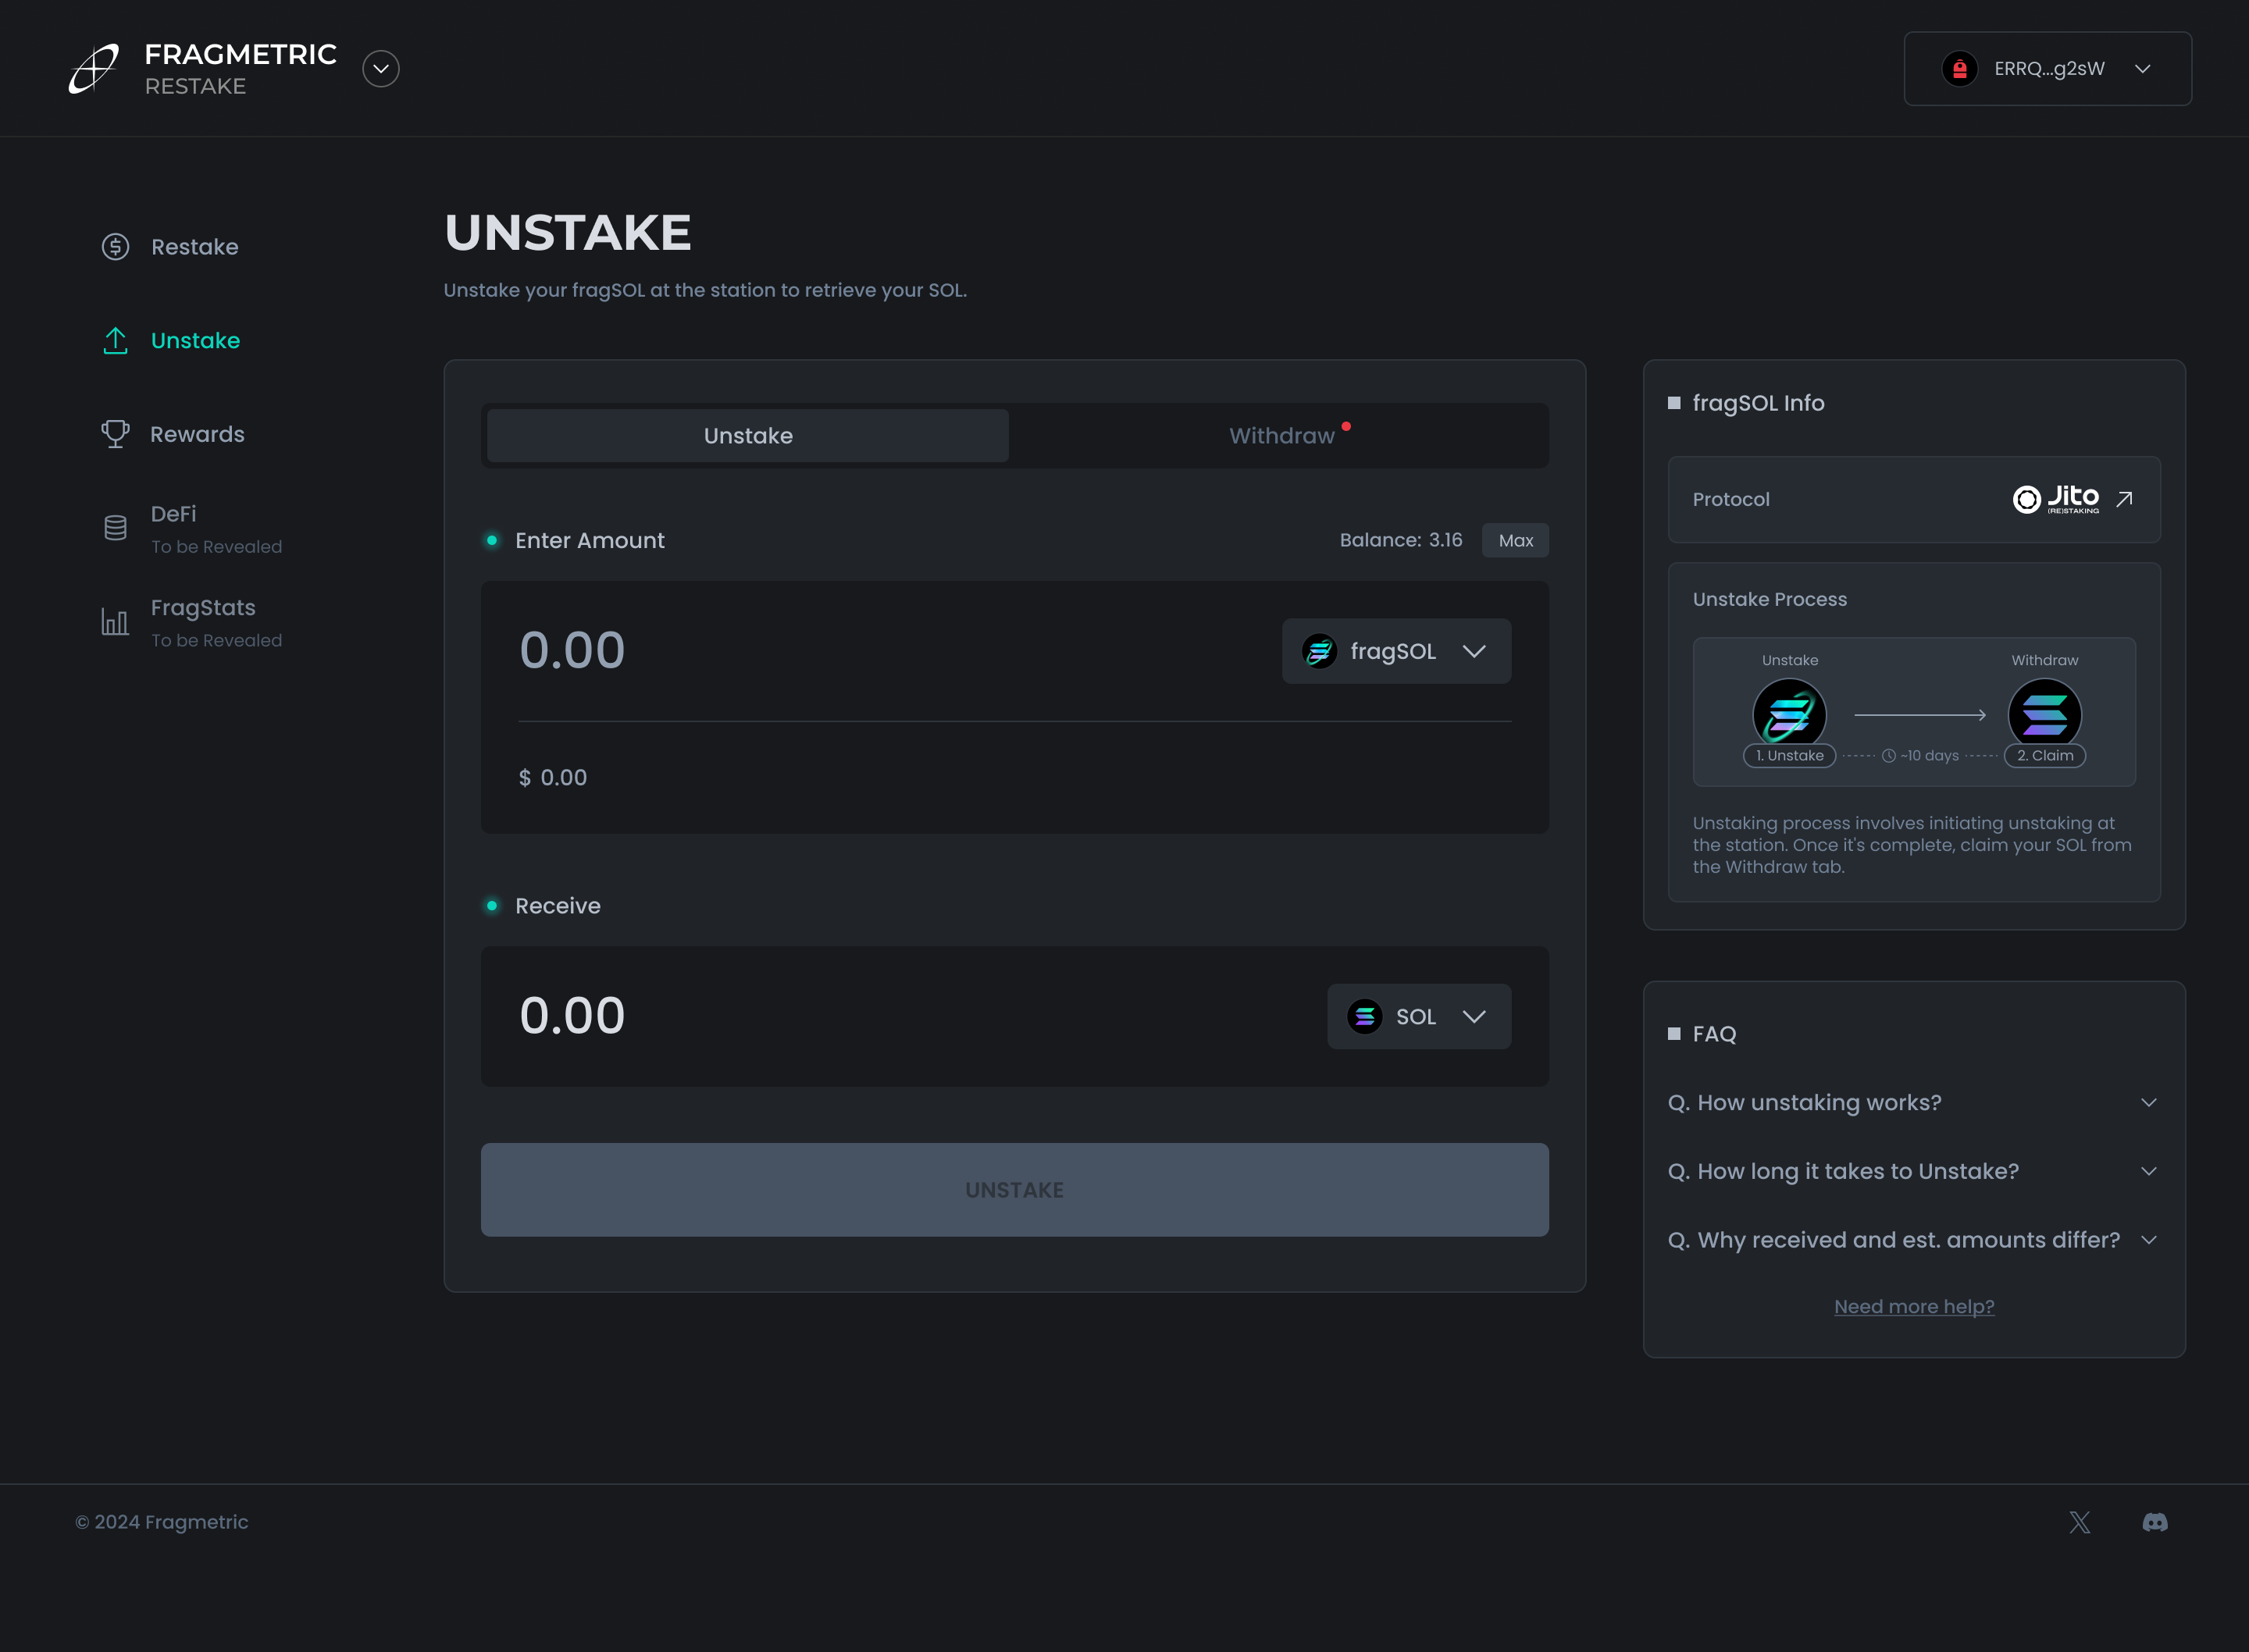Open the Jito protocol external link arrow

2125,499
